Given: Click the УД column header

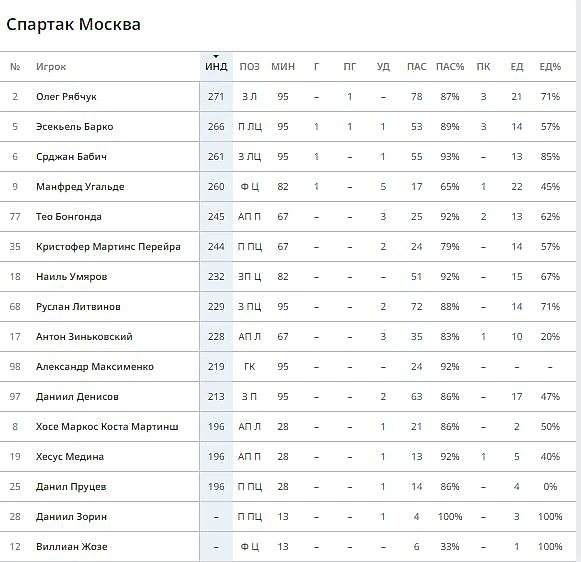Looking at the screenshot, I should (383, 67).
